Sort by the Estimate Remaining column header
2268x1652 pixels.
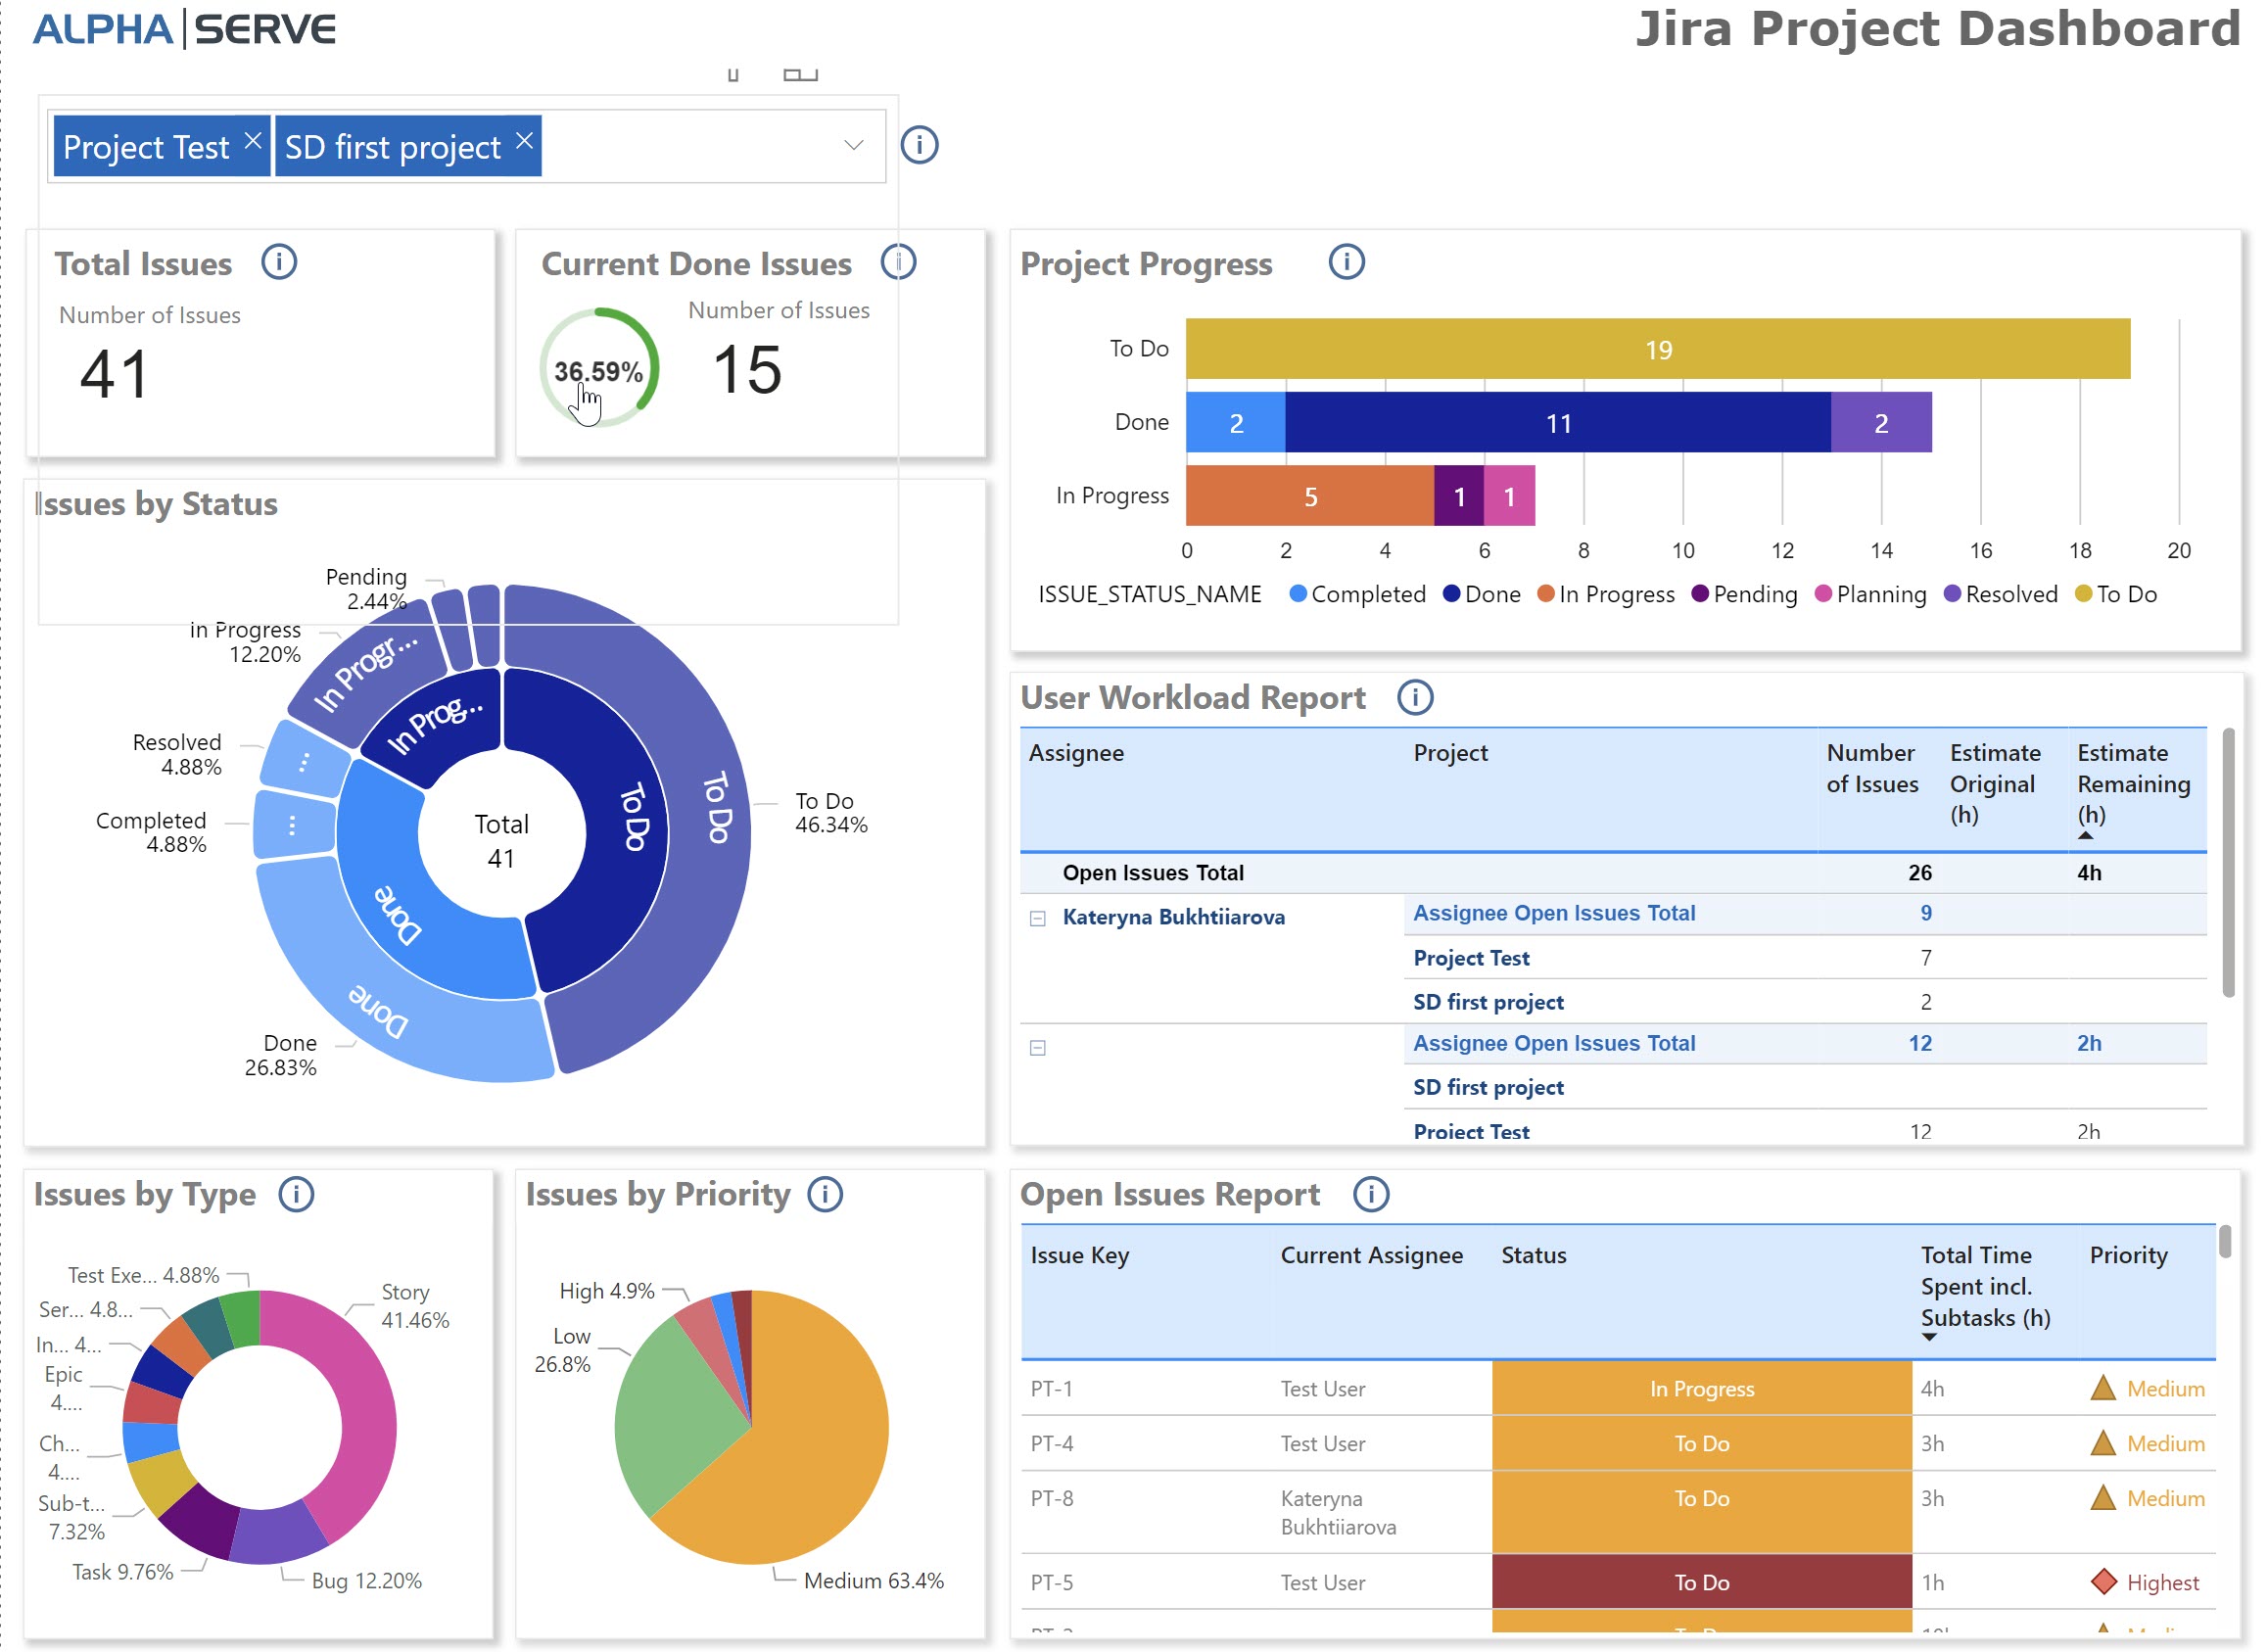coord(2133,784)
